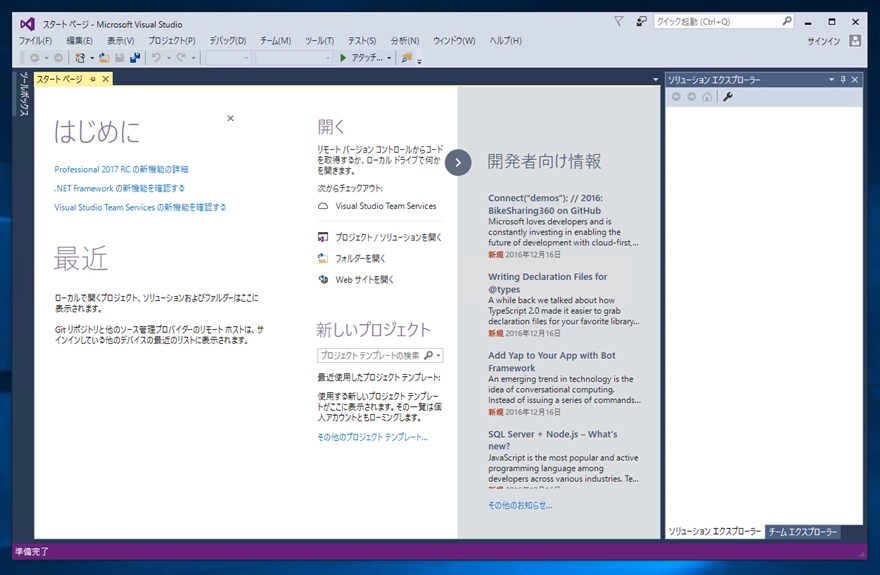The image size is (880, 575).
Task: Click the notifications flag icon
Action: click(618, 21)
